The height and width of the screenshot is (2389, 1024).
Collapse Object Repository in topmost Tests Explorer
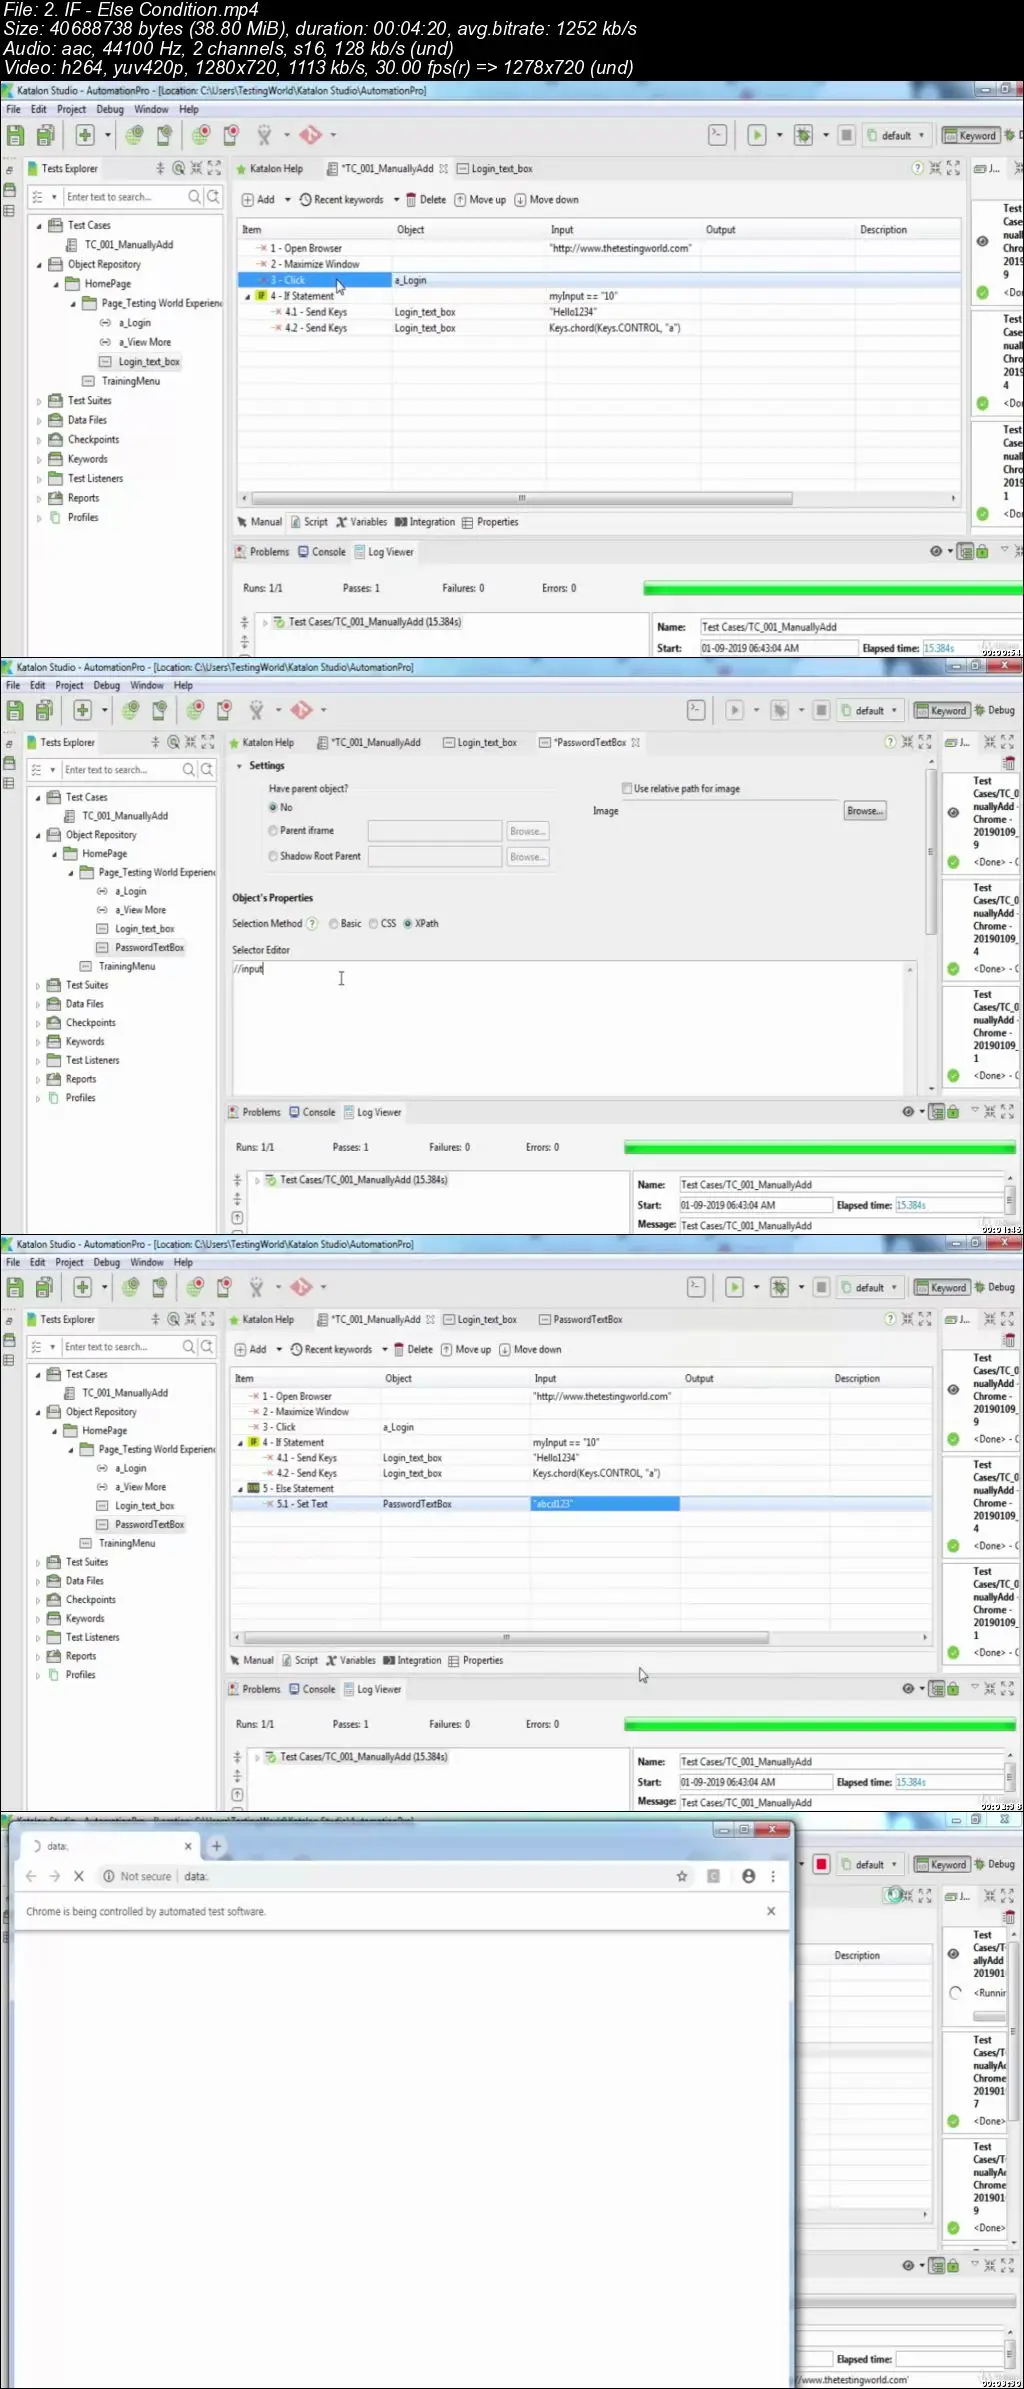coord(39,265)
